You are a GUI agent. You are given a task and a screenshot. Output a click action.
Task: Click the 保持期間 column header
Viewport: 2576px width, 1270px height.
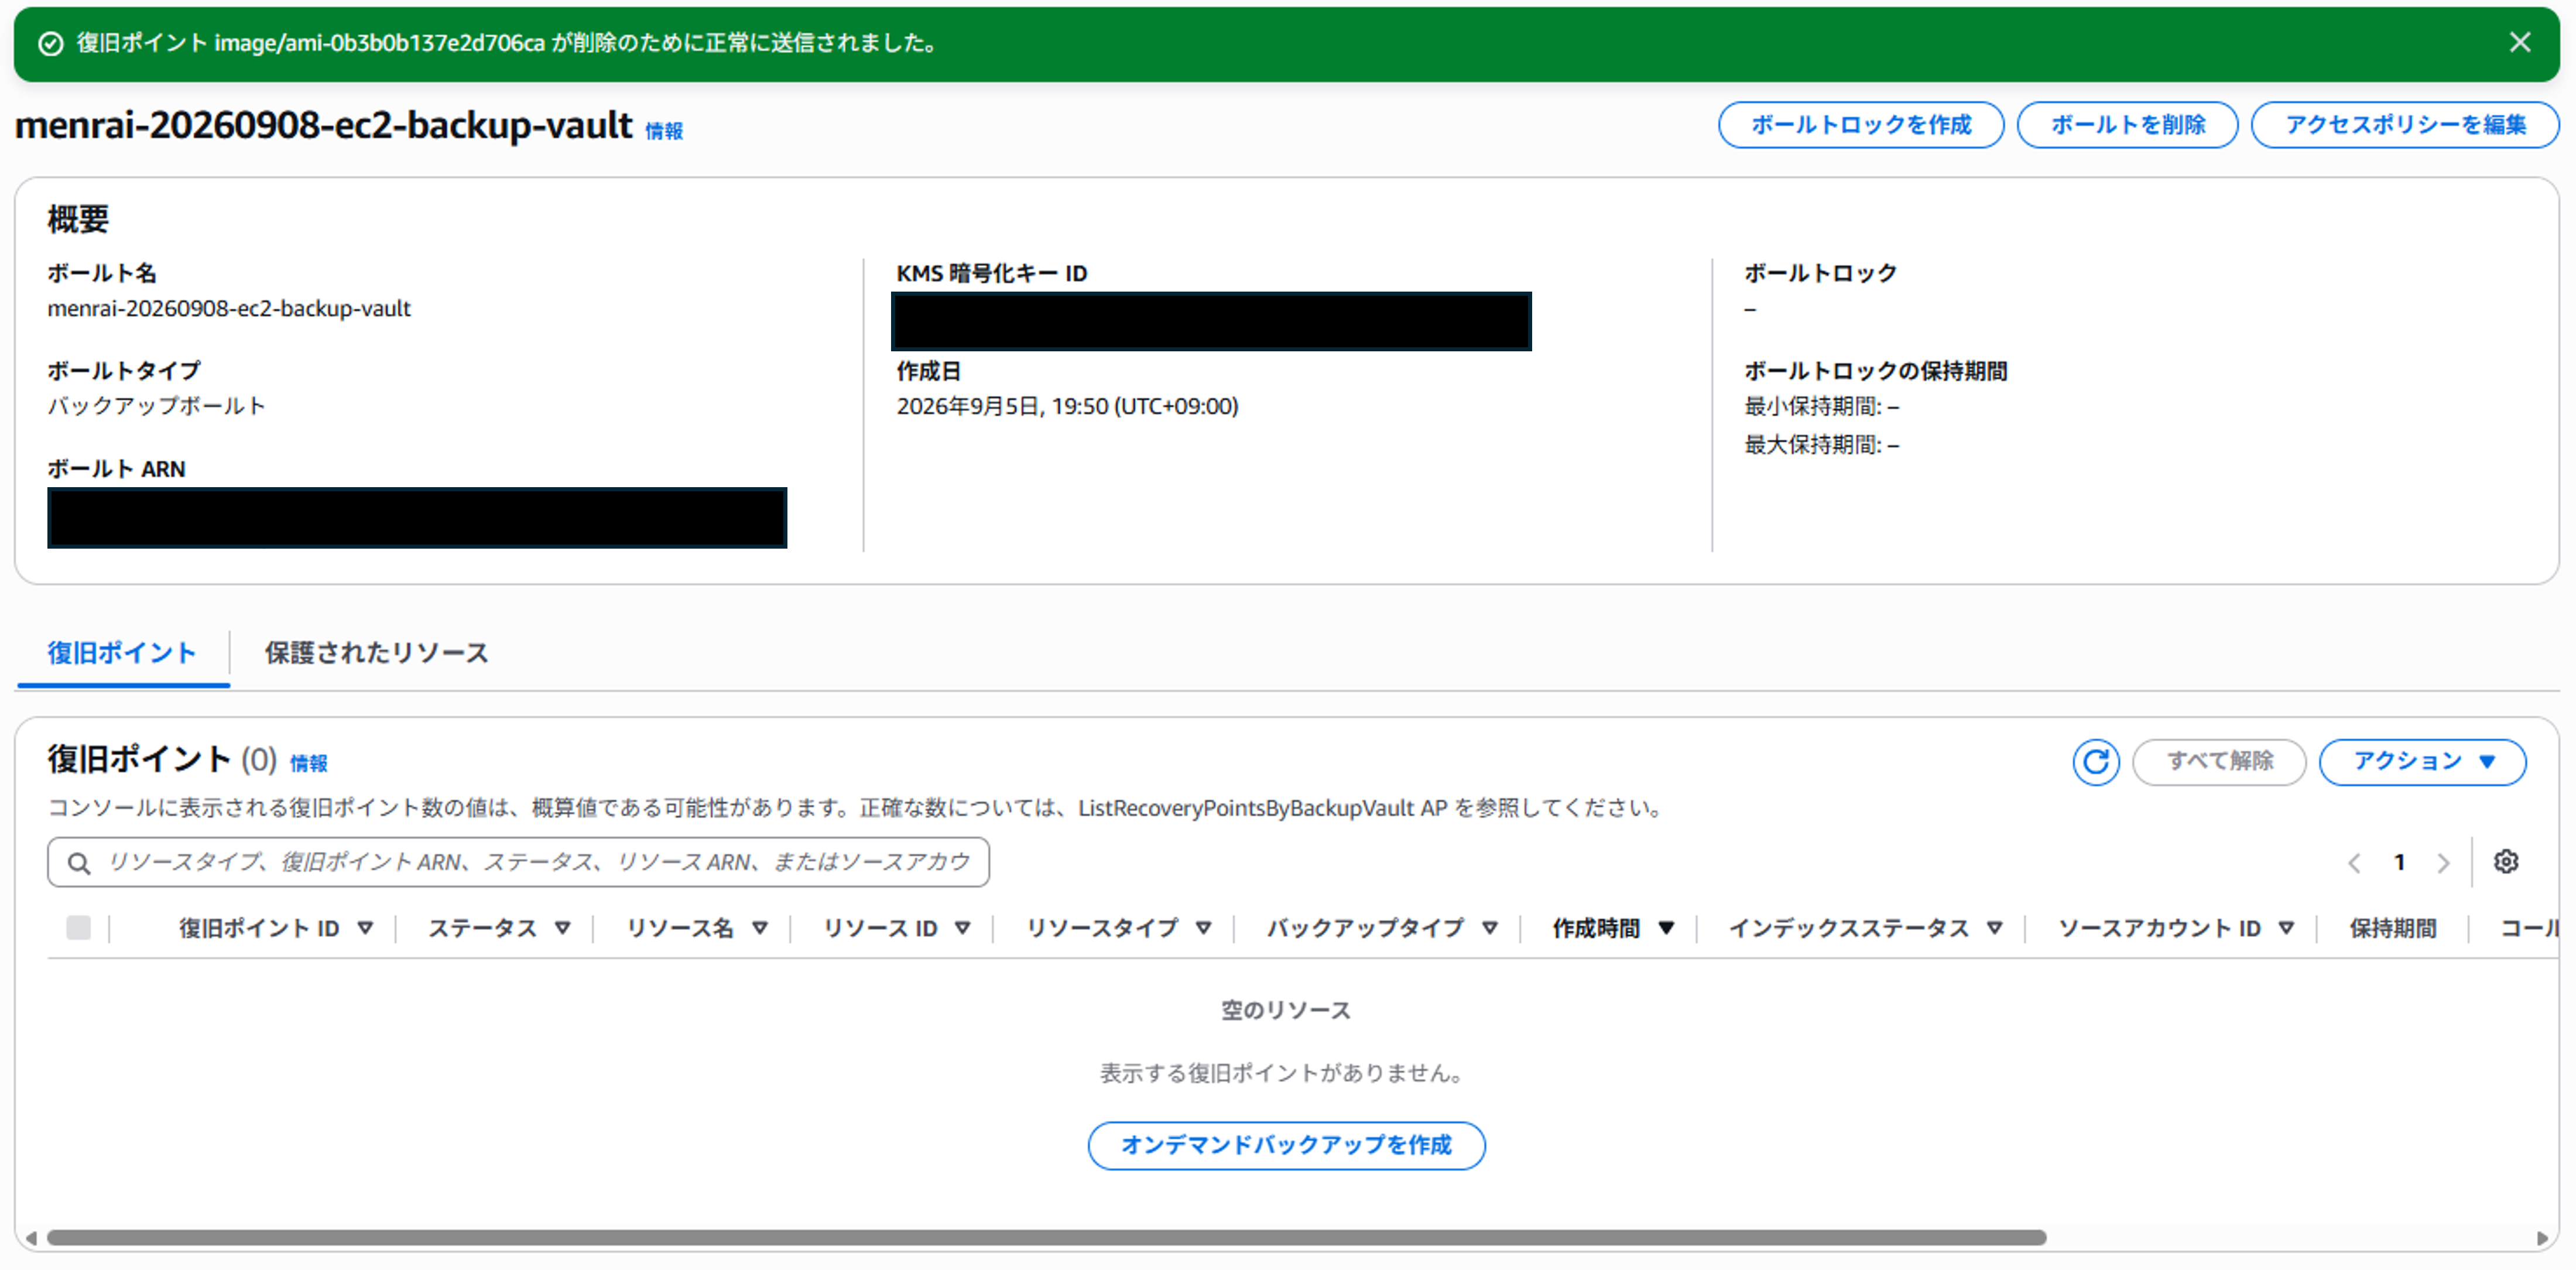click(2392, 928)
